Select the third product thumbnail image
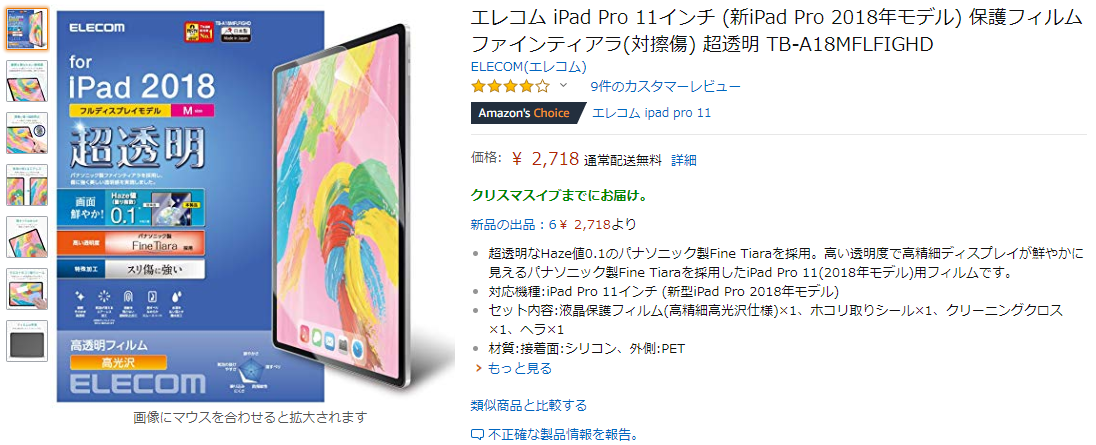Screen dimensions: 1096x445 [x=27, y=133]
